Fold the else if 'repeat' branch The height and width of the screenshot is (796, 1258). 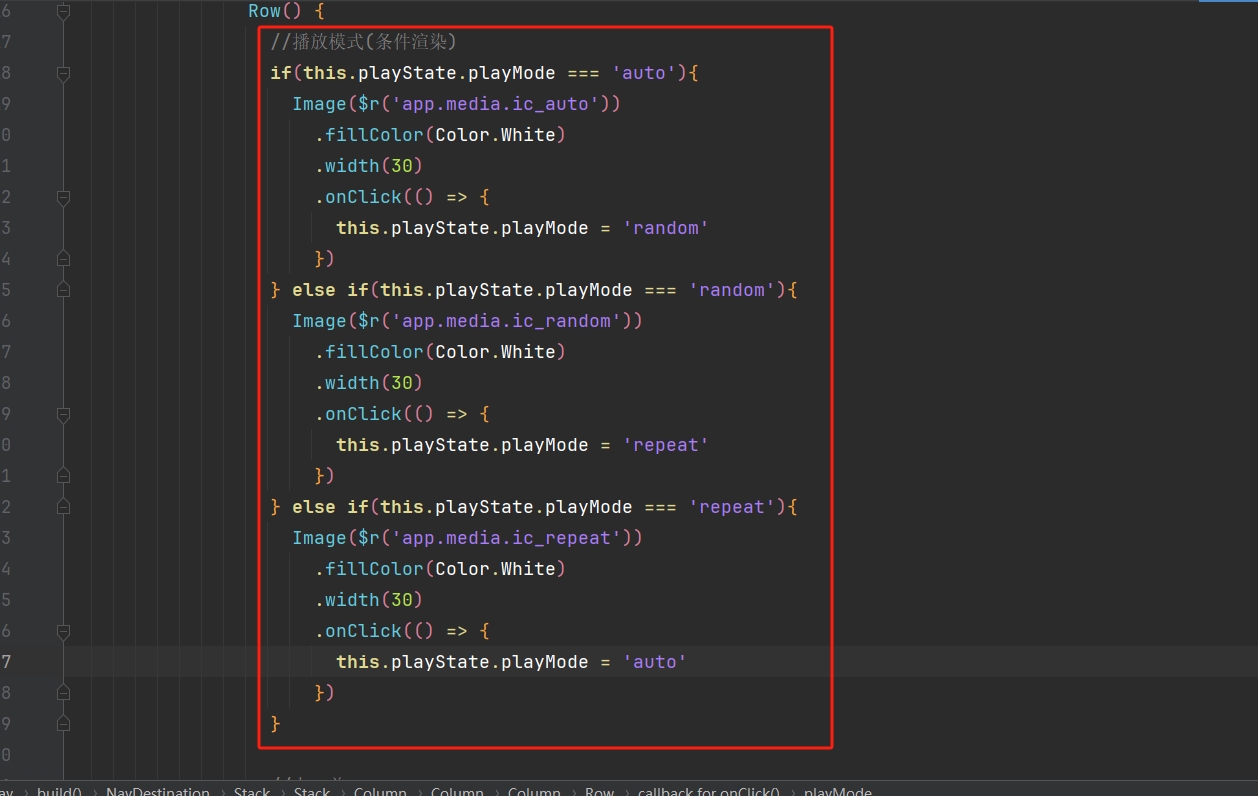click(x=64, y=507)
